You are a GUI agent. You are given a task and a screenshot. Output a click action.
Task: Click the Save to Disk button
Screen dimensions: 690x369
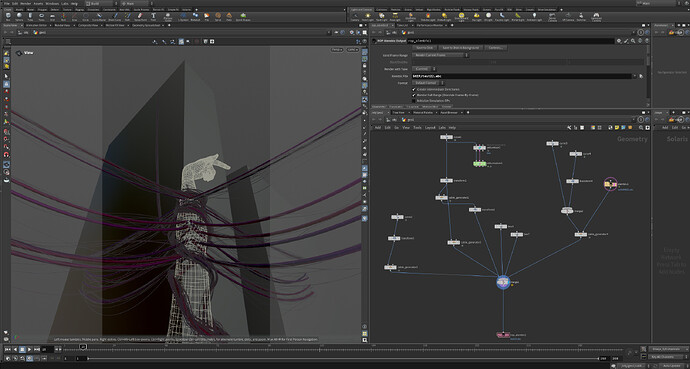(424, 47)
